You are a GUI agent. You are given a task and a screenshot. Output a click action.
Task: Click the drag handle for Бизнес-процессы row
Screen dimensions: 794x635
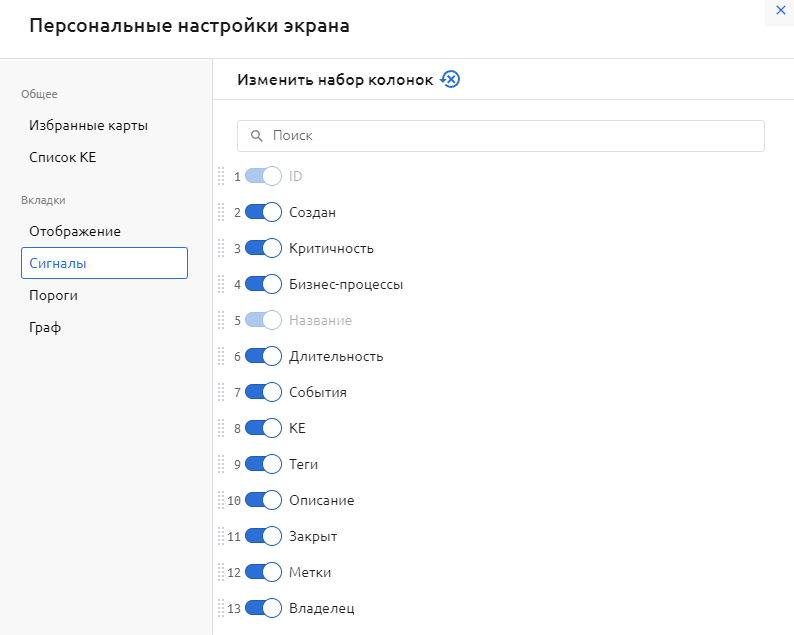tap(221, 284)
